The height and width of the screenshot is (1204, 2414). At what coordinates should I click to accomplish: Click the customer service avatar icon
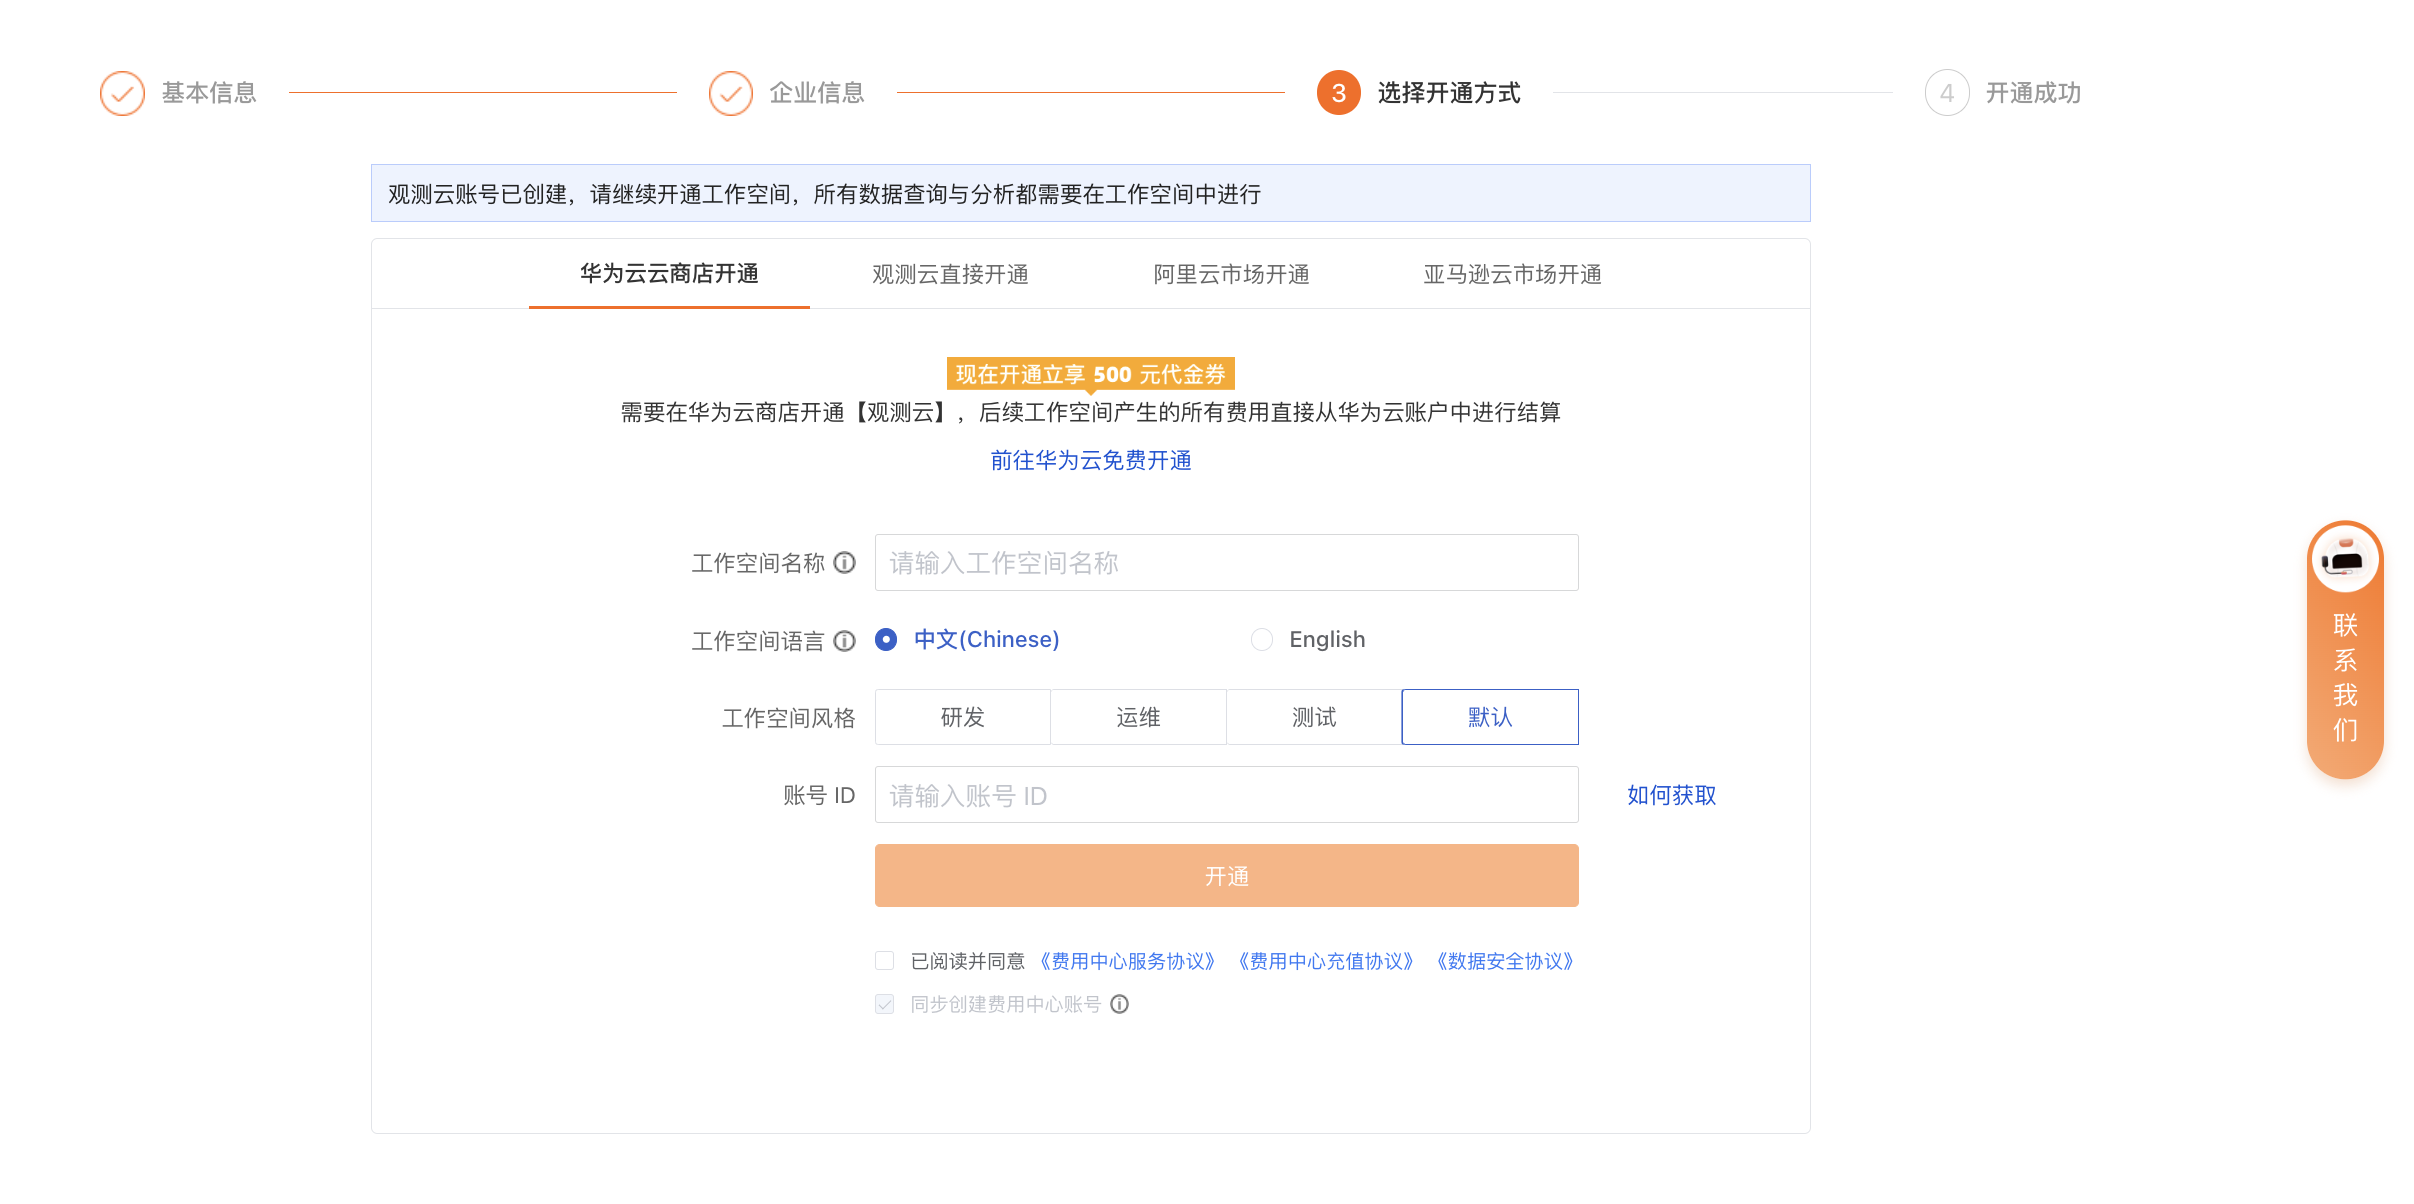[x=2344, y=559]
